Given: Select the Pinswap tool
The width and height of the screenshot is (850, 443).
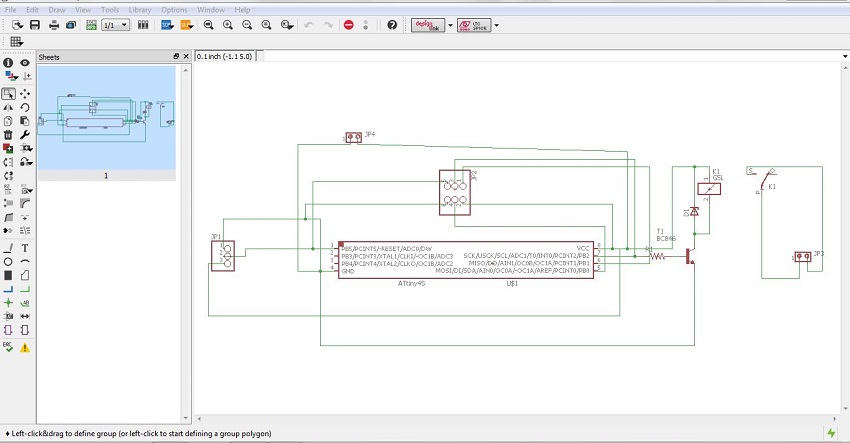Looking at the screenshot, I should click(x=8, y=162).
